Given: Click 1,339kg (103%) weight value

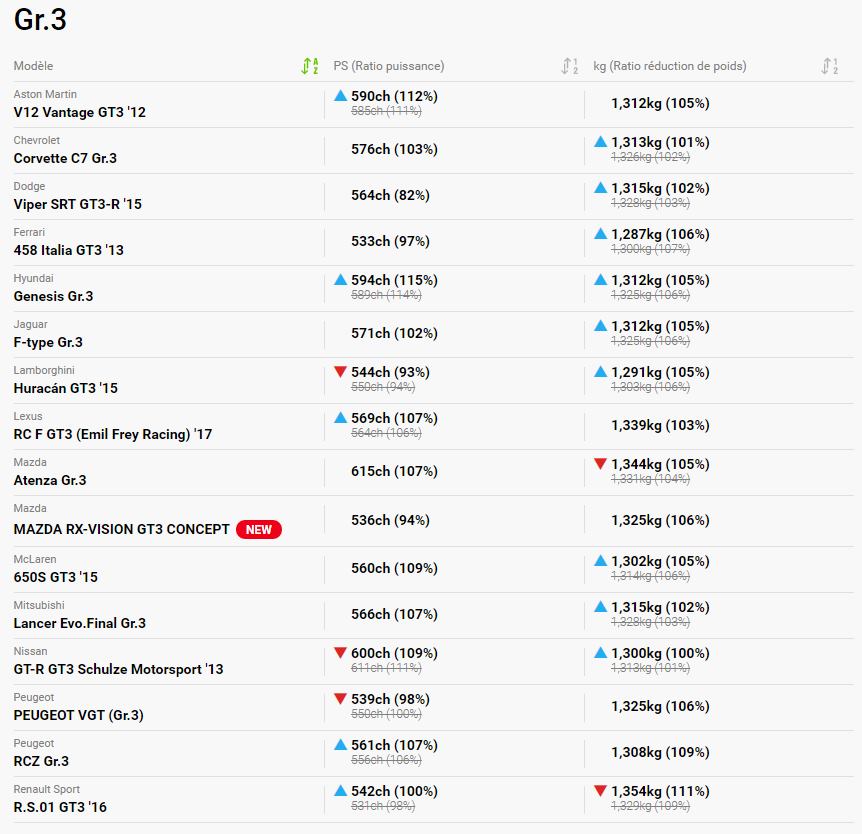Looking at the screenshot, I should point(660,426).
